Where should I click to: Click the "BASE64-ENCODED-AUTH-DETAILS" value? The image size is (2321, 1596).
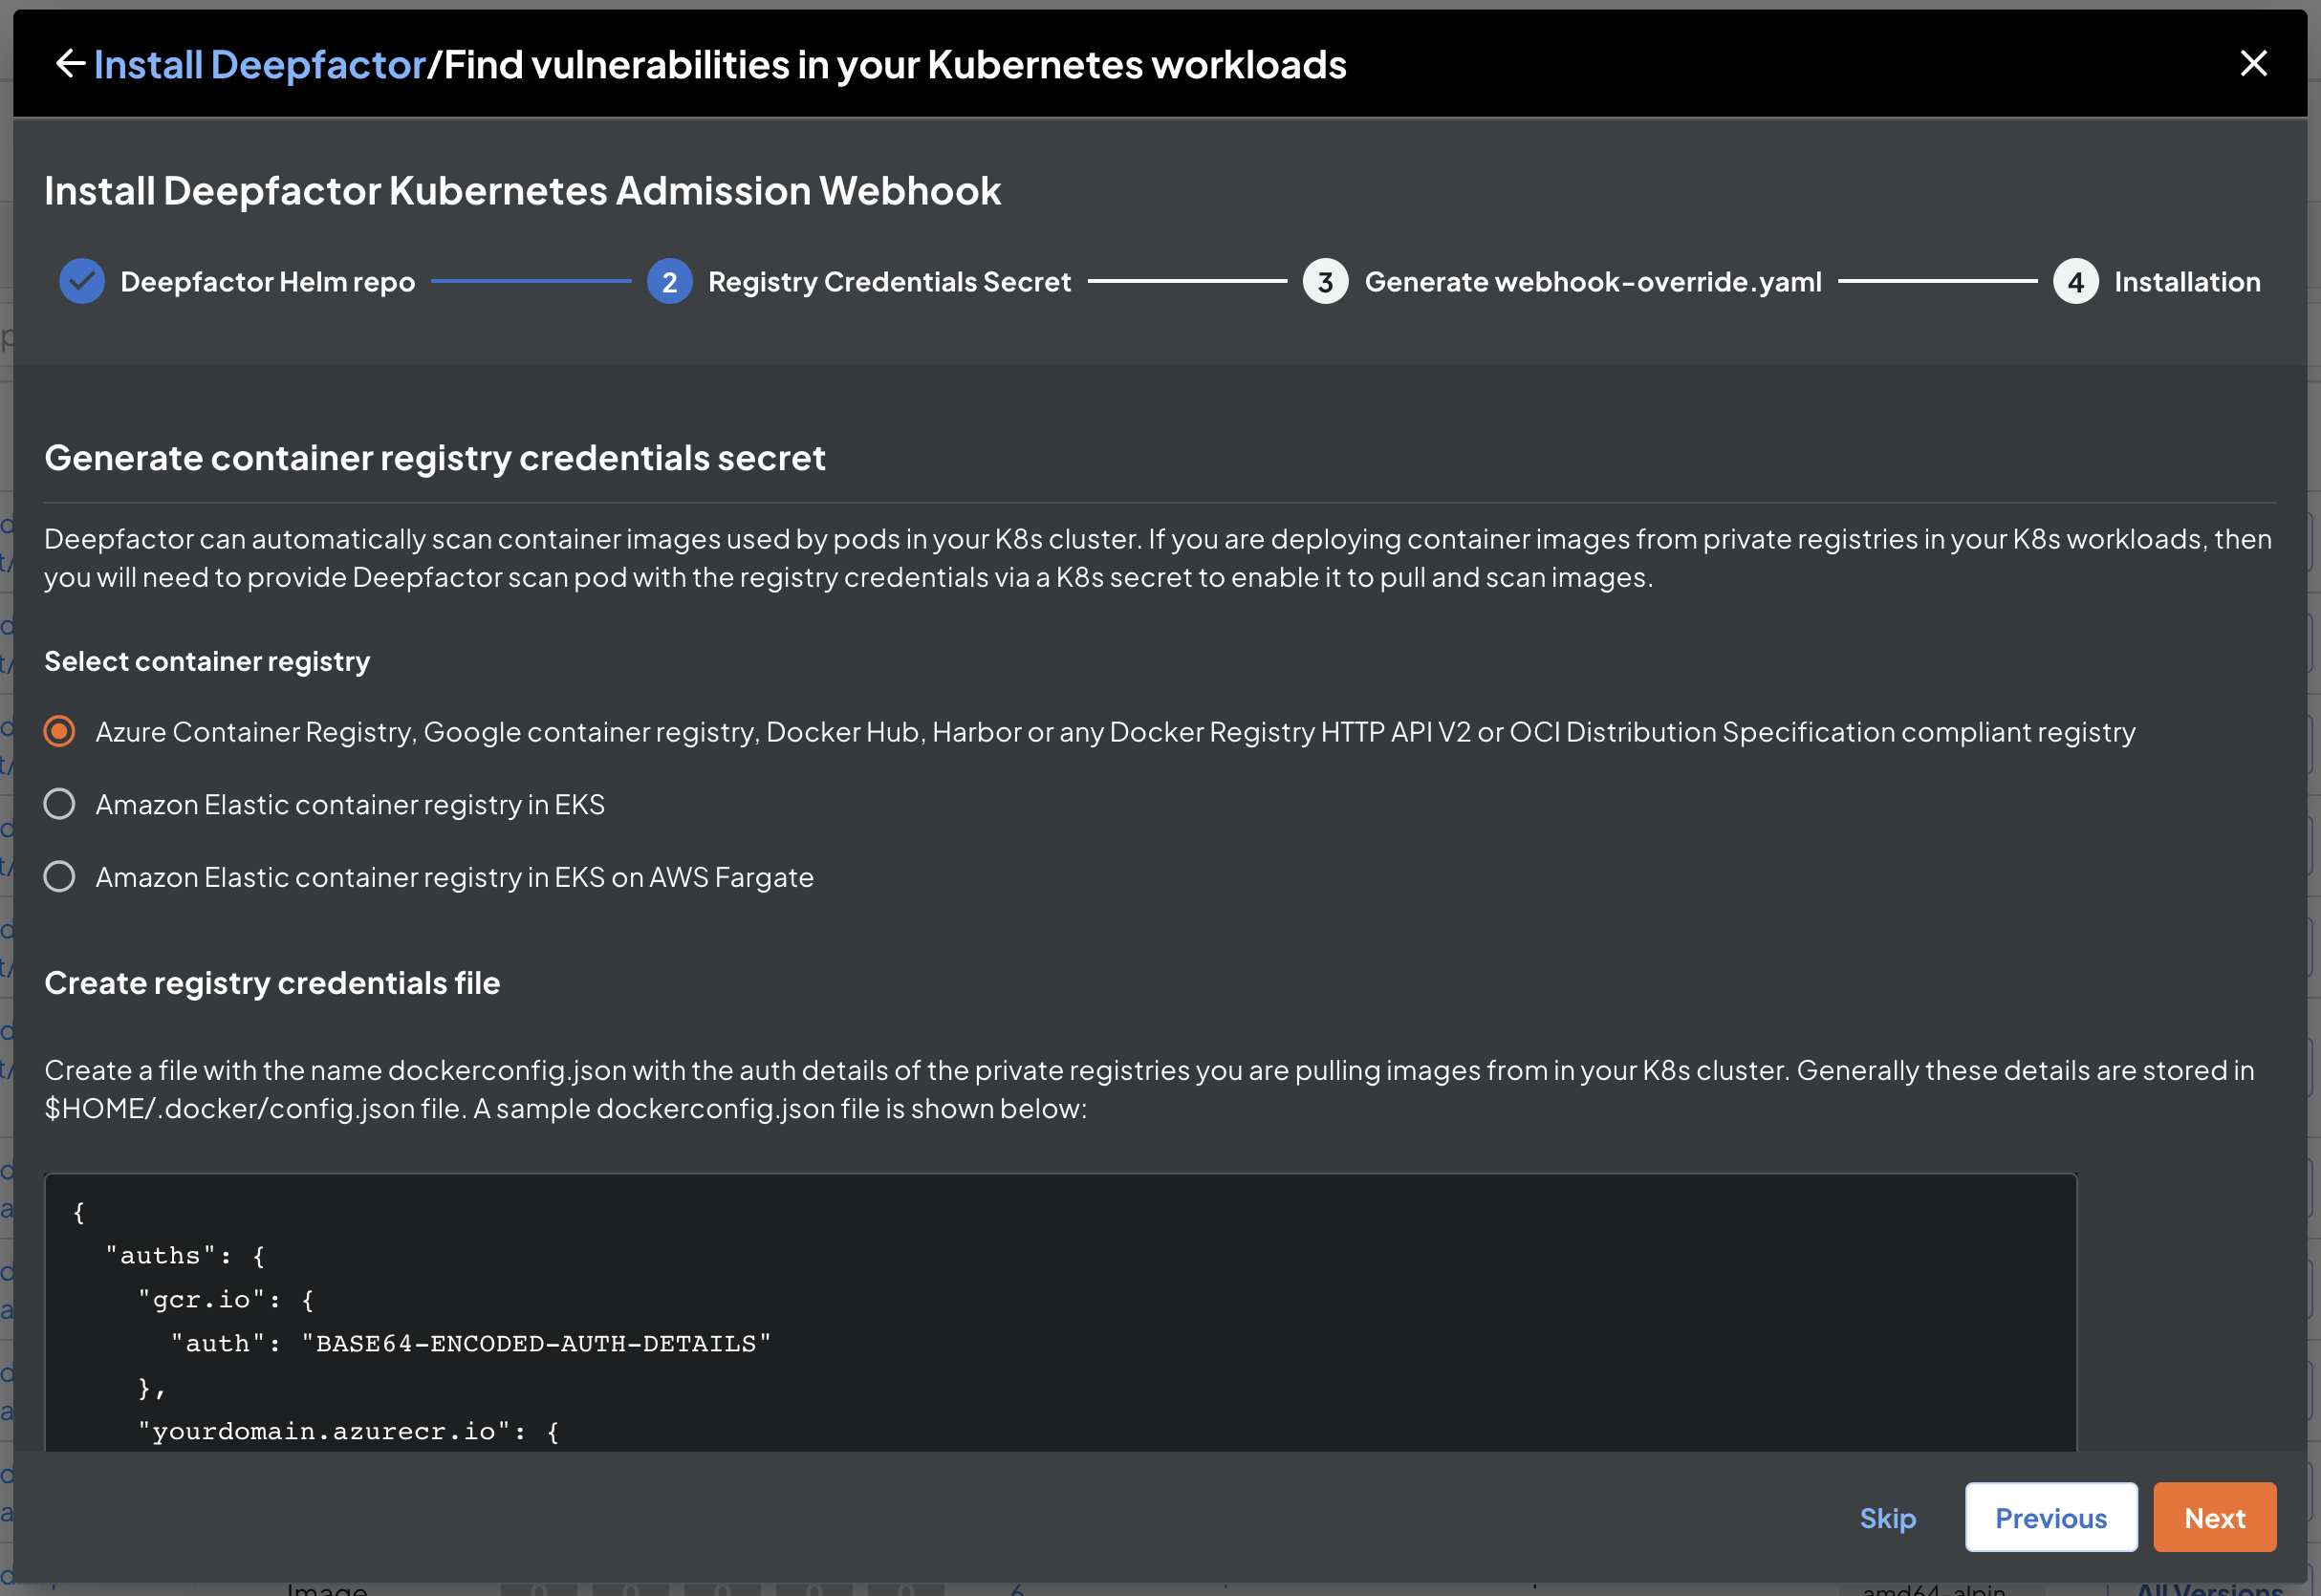click(x=536, y=1344)
